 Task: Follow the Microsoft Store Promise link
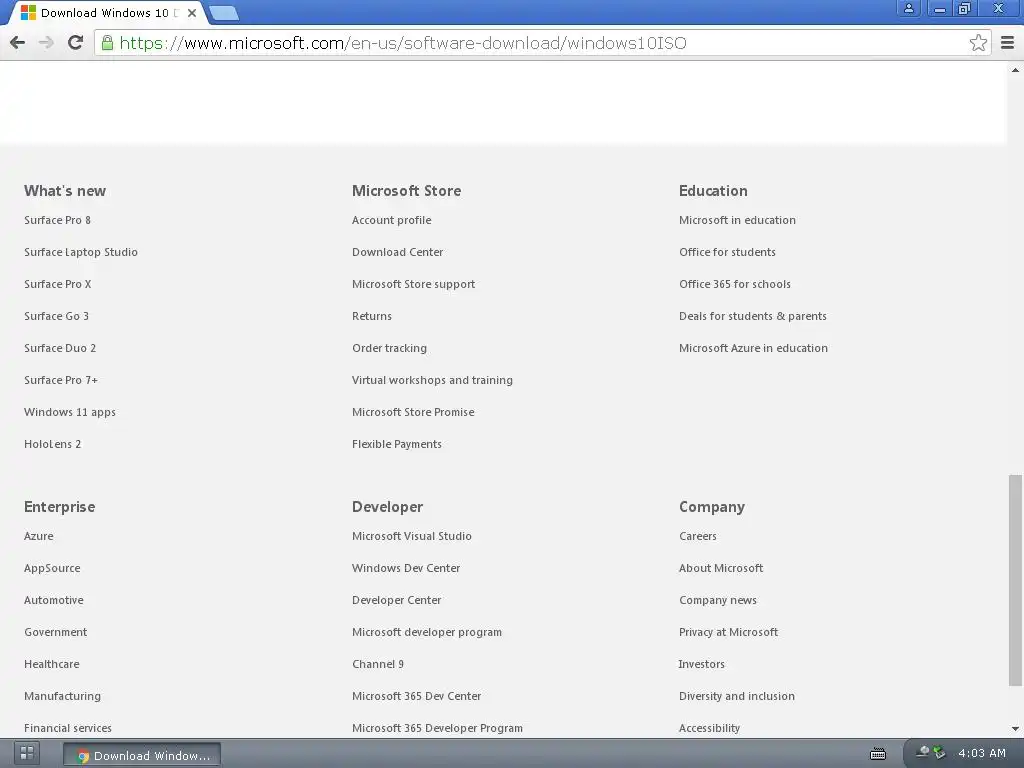tap(413, 412)
